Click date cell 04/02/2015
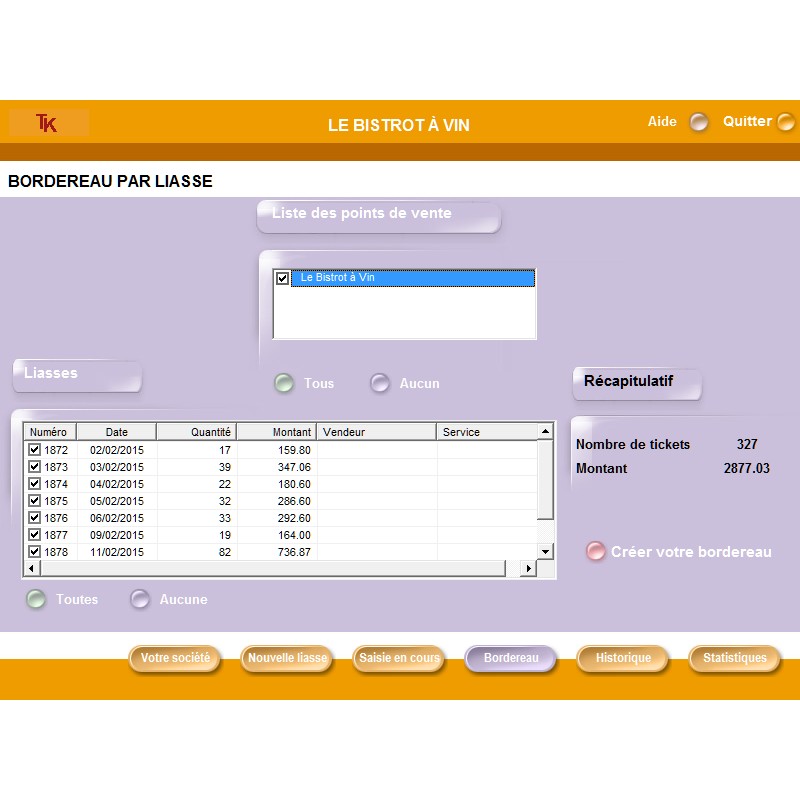This screenshot has height=800, width=800. tap(117, 484)
